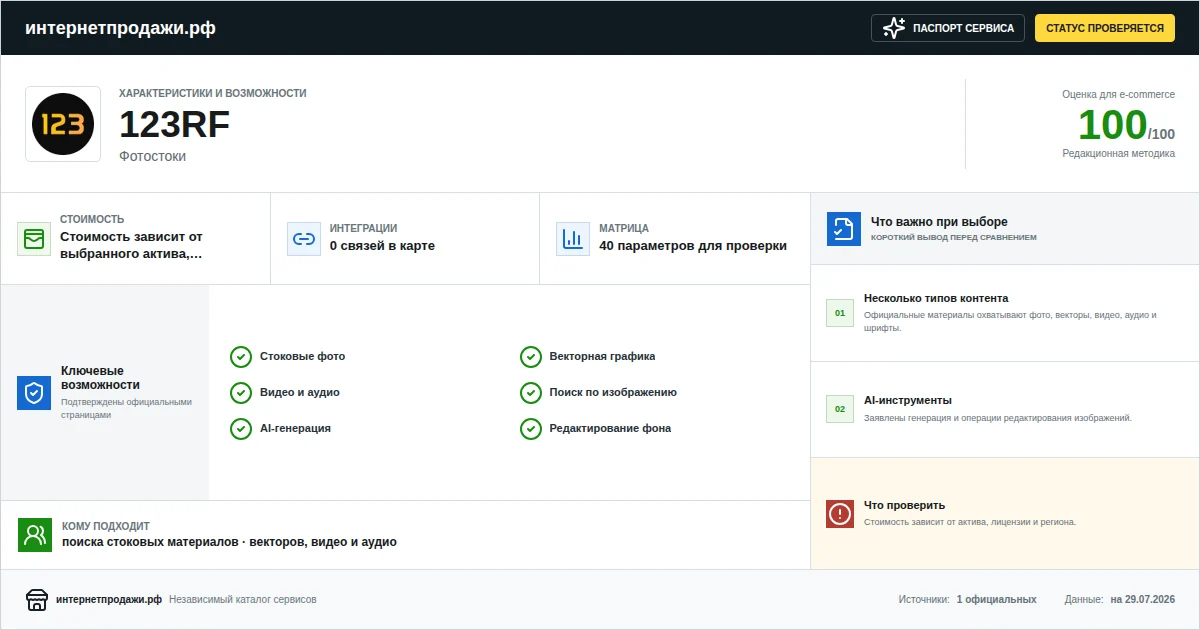Select the AI-генерация feature text

(295, 429)
